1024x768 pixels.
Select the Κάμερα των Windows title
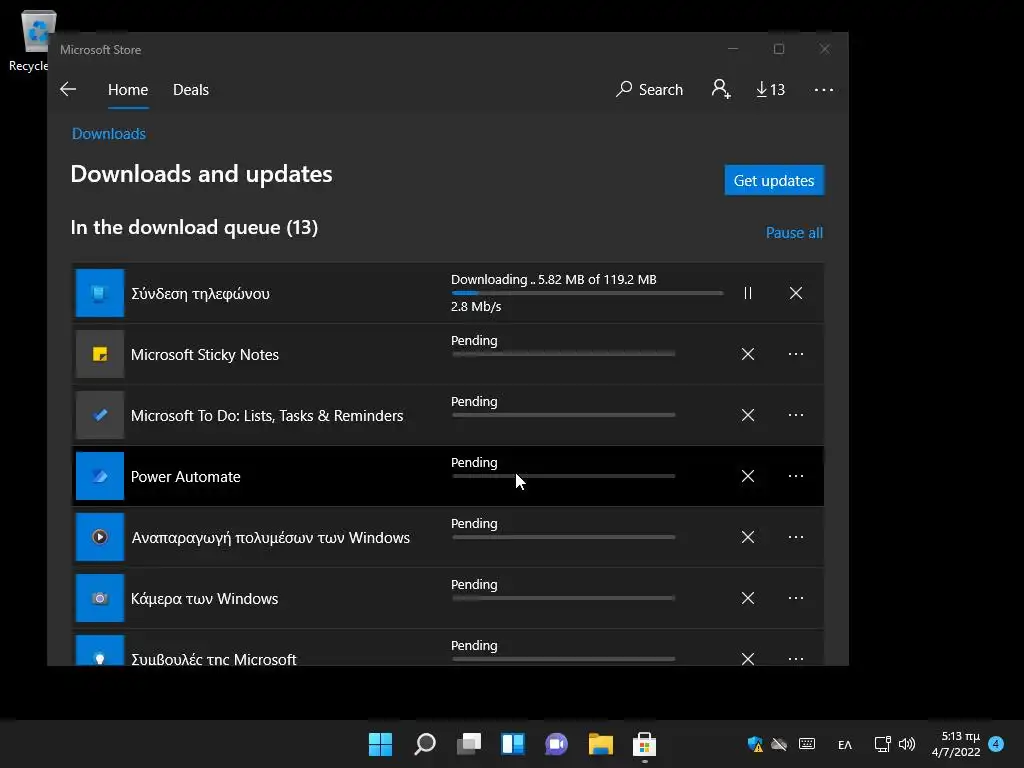tap(204, 599)
